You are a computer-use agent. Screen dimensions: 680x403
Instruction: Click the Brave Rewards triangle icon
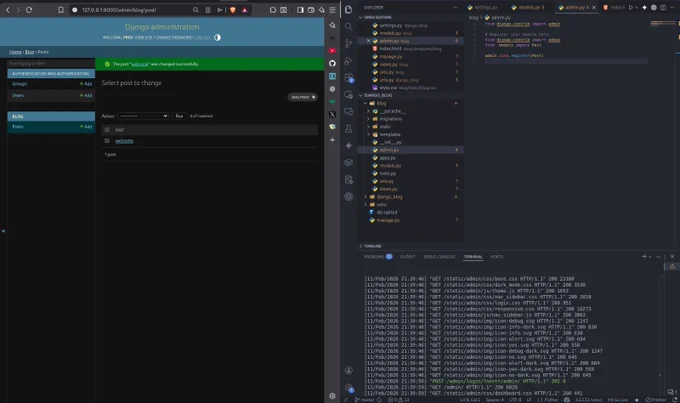(x=245, y=10)
